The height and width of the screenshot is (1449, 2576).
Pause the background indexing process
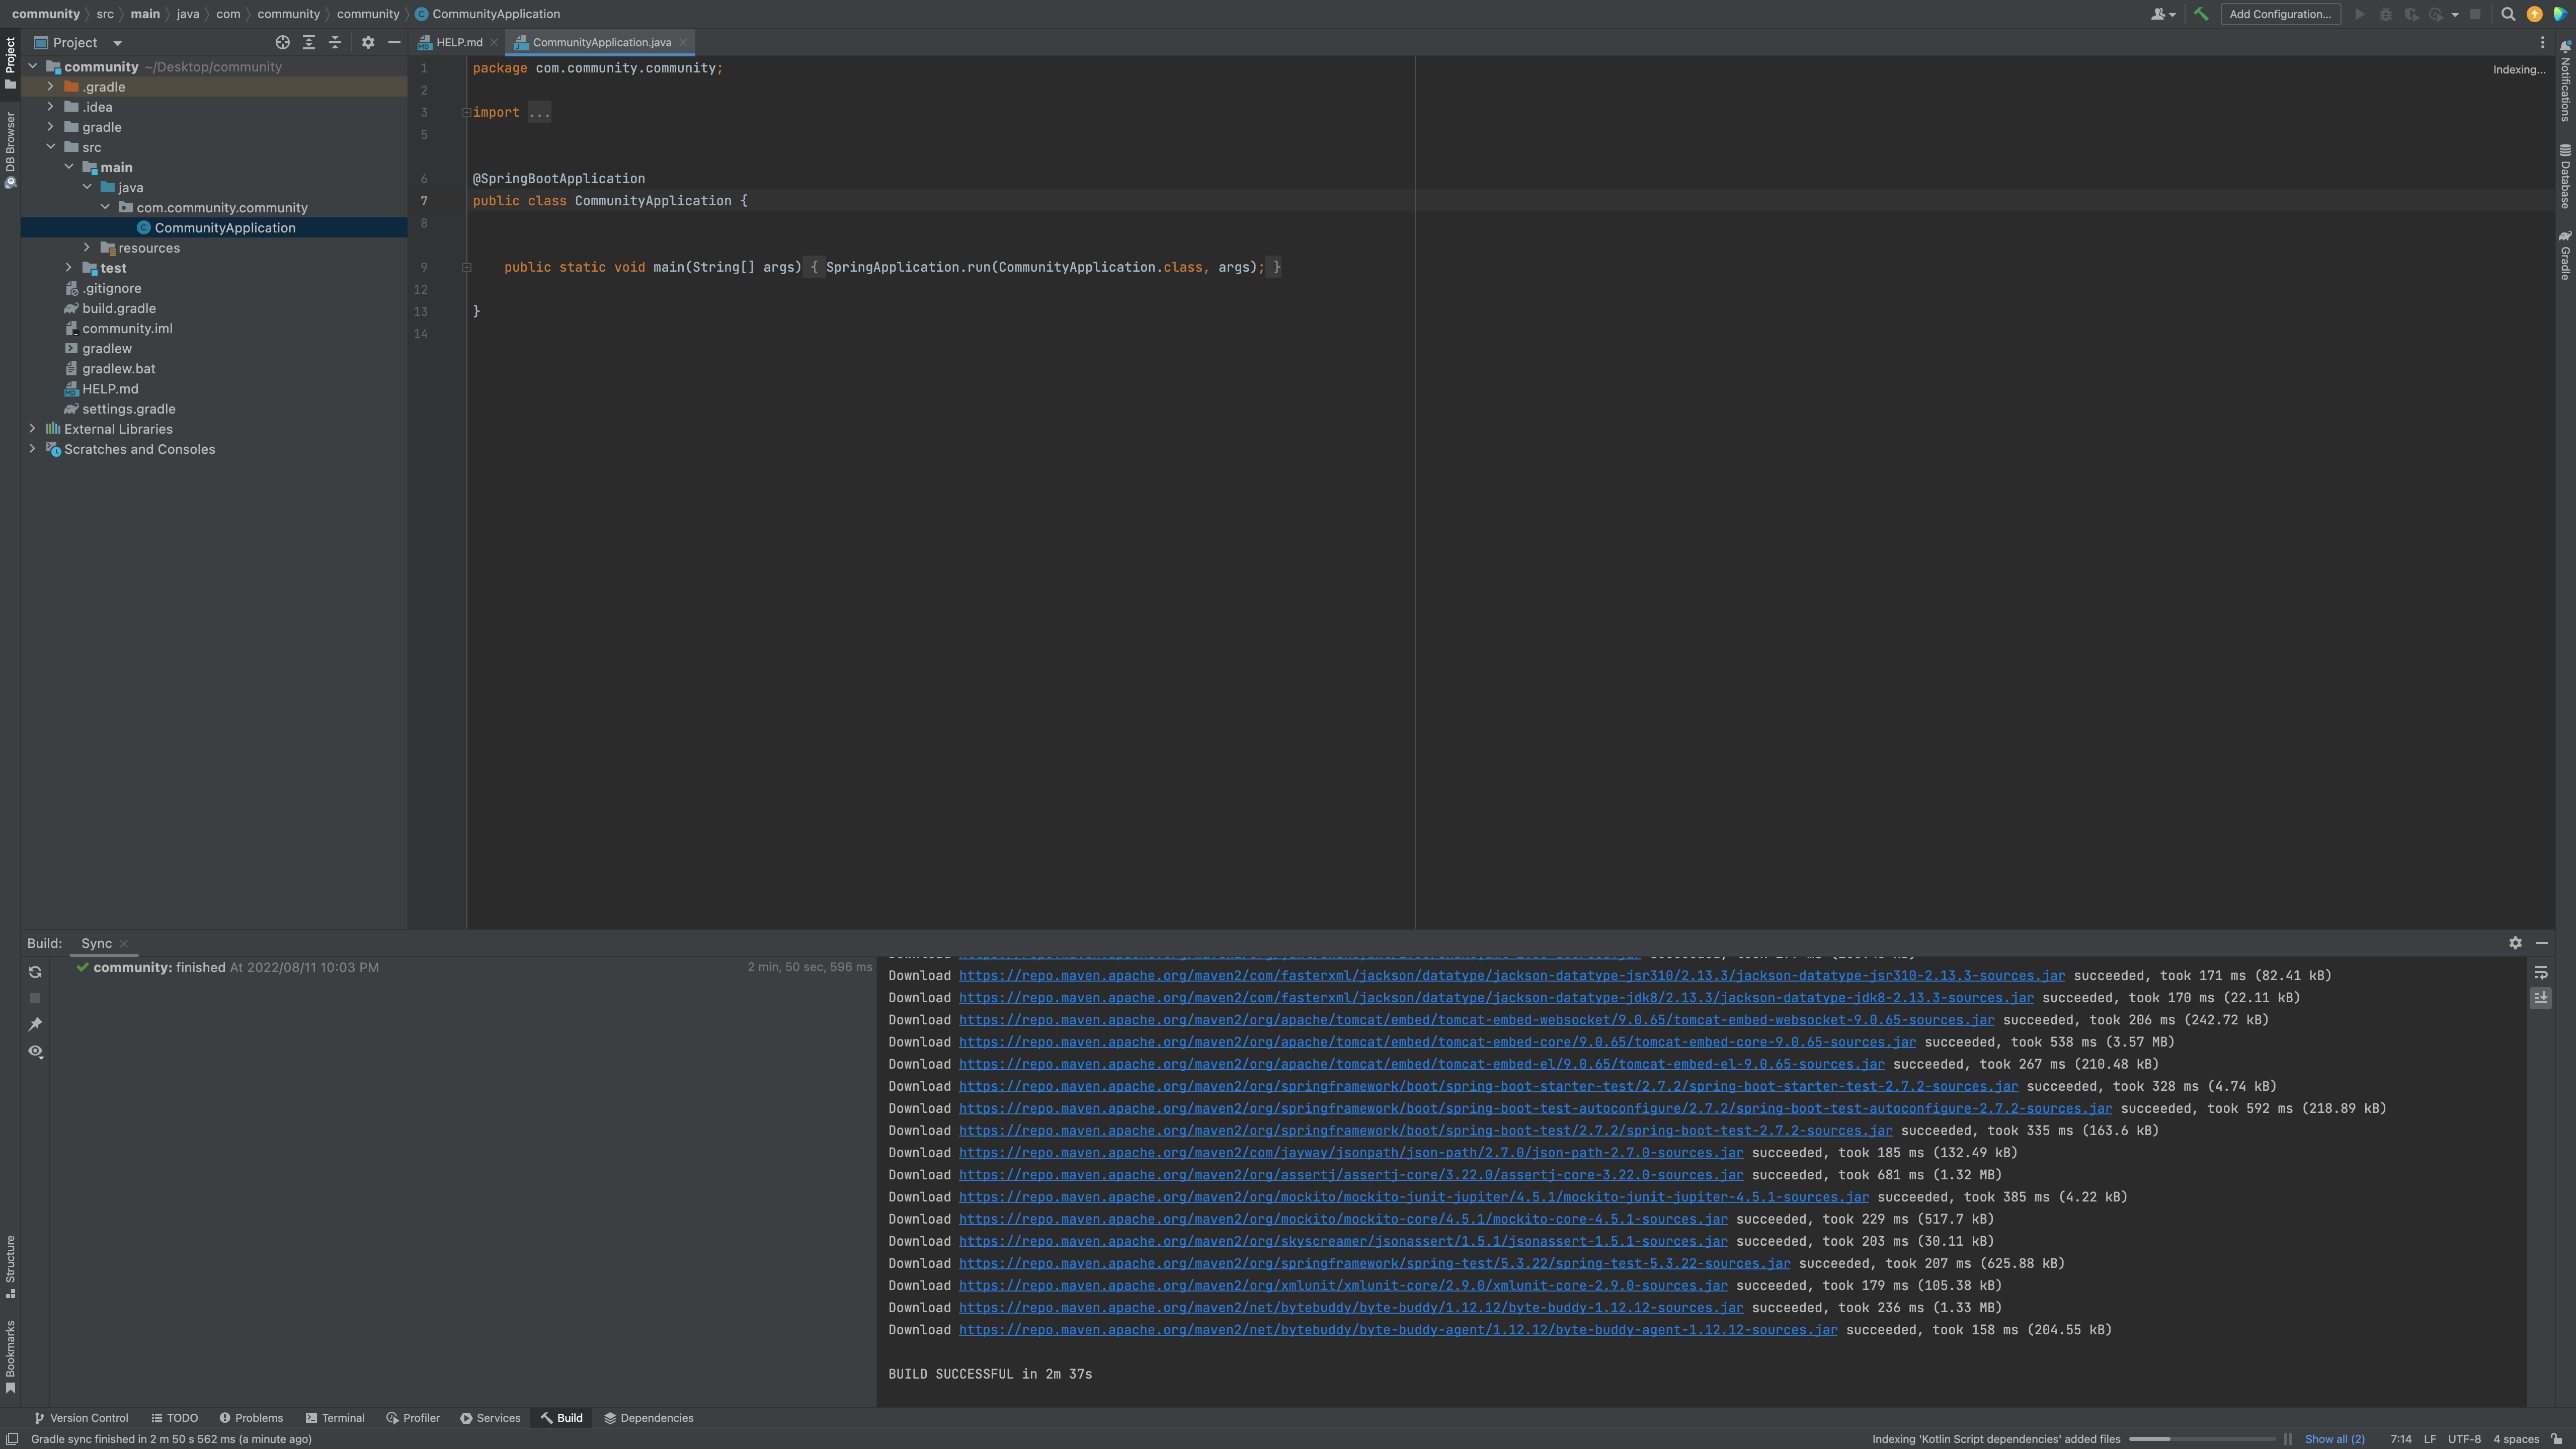click(2288, 1439)
